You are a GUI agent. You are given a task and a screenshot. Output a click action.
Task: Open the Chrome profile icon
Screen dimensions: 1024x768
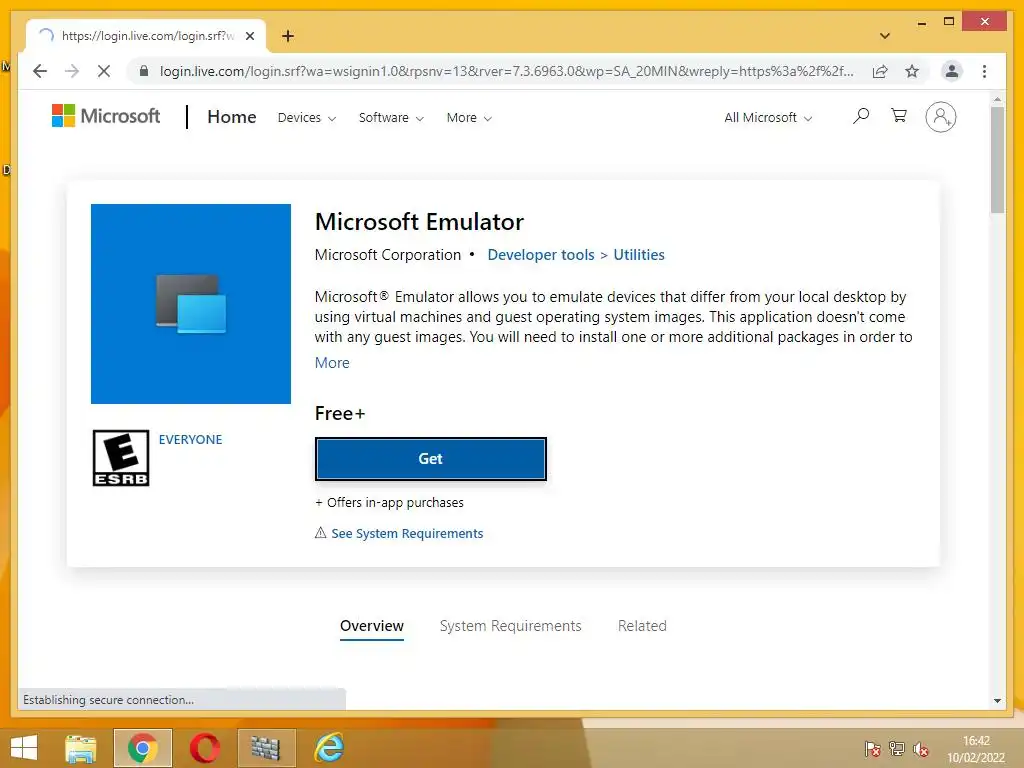point(952,71)
